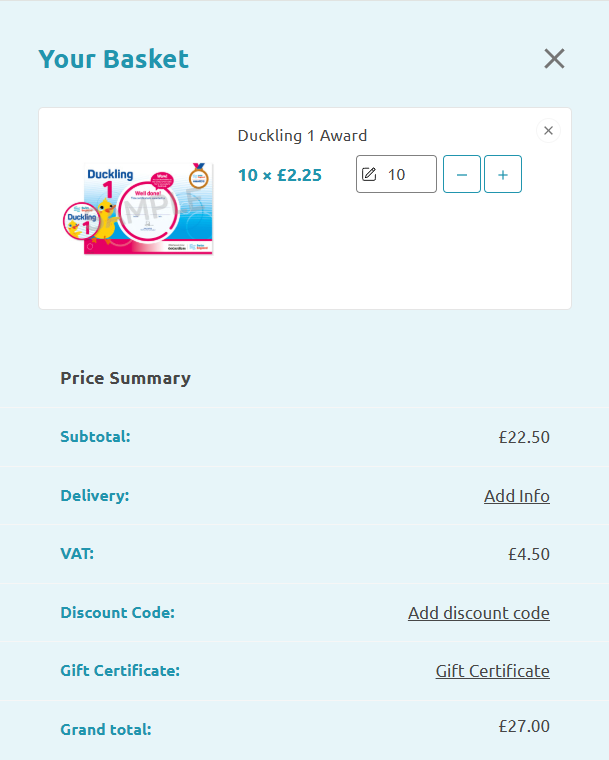609x760 pixels.
Task: Open the Duckling 1 Award product title
Action: 302,136
